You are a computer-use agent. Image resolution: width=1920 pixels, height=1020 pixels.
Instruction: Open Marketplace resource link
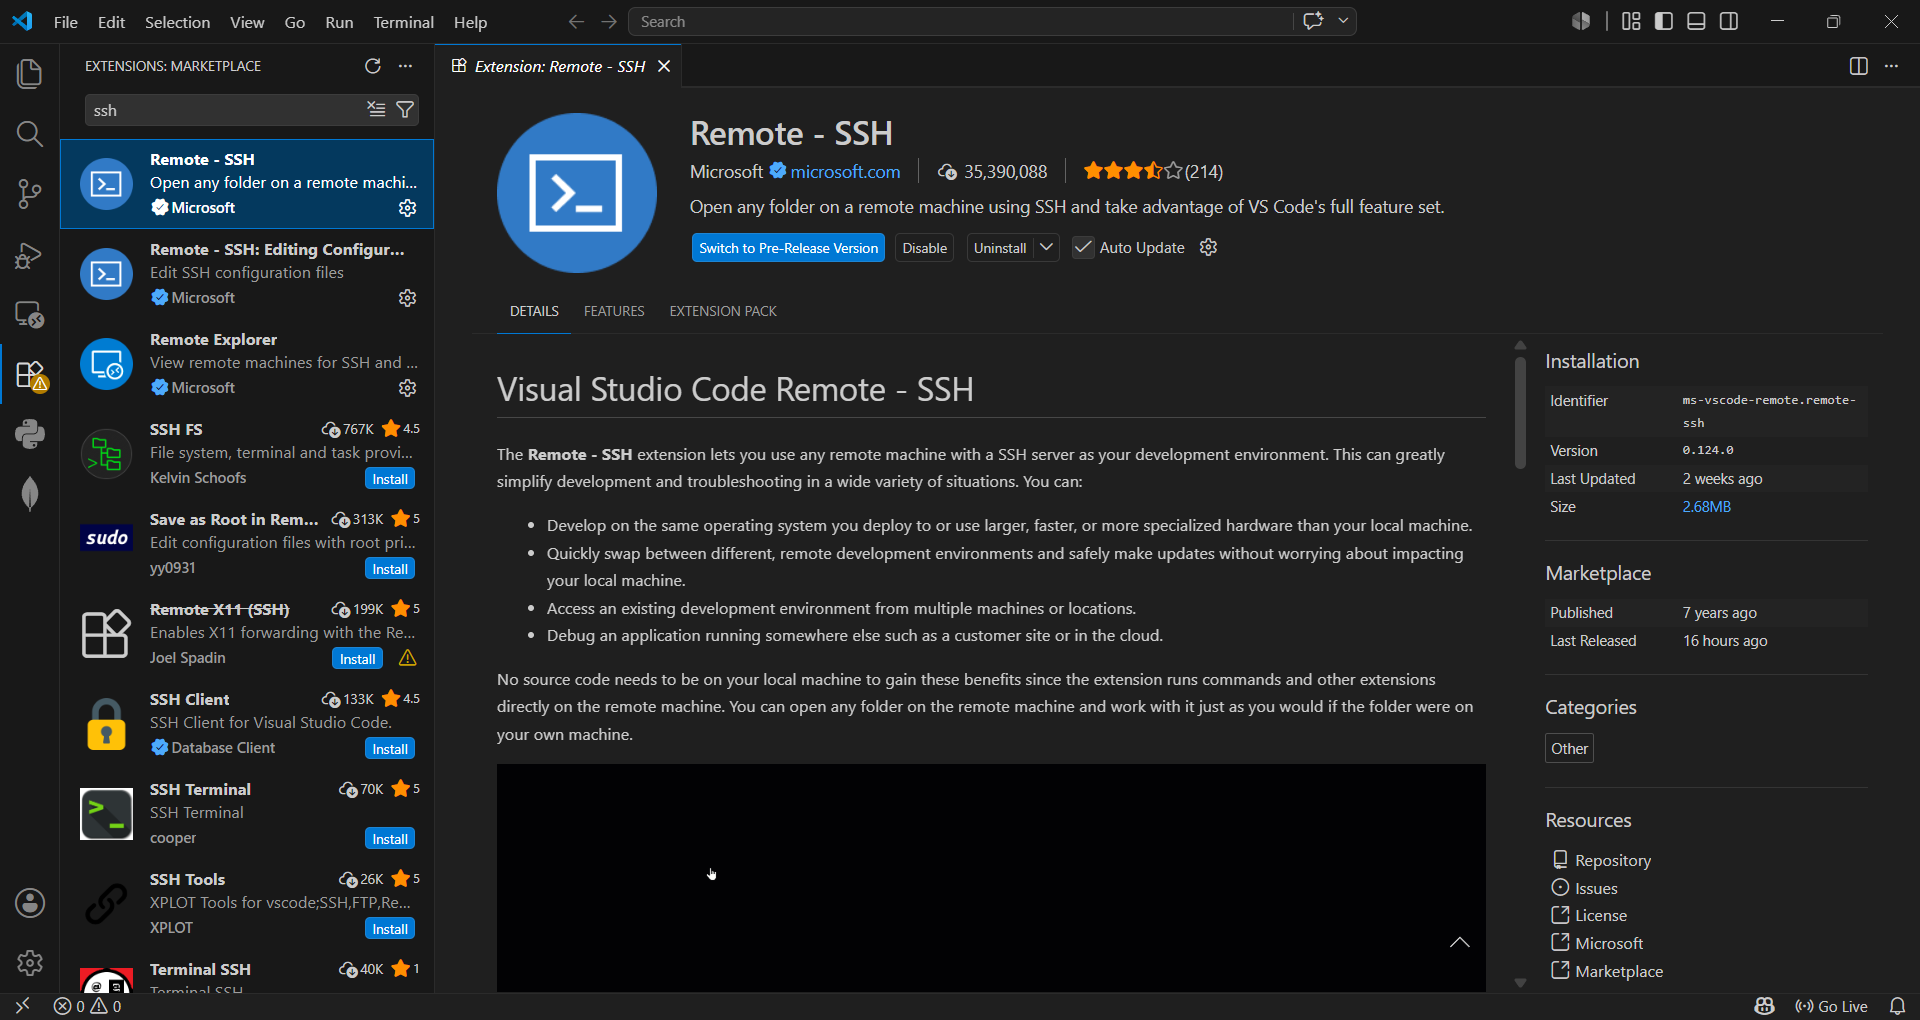(1619, 971)
